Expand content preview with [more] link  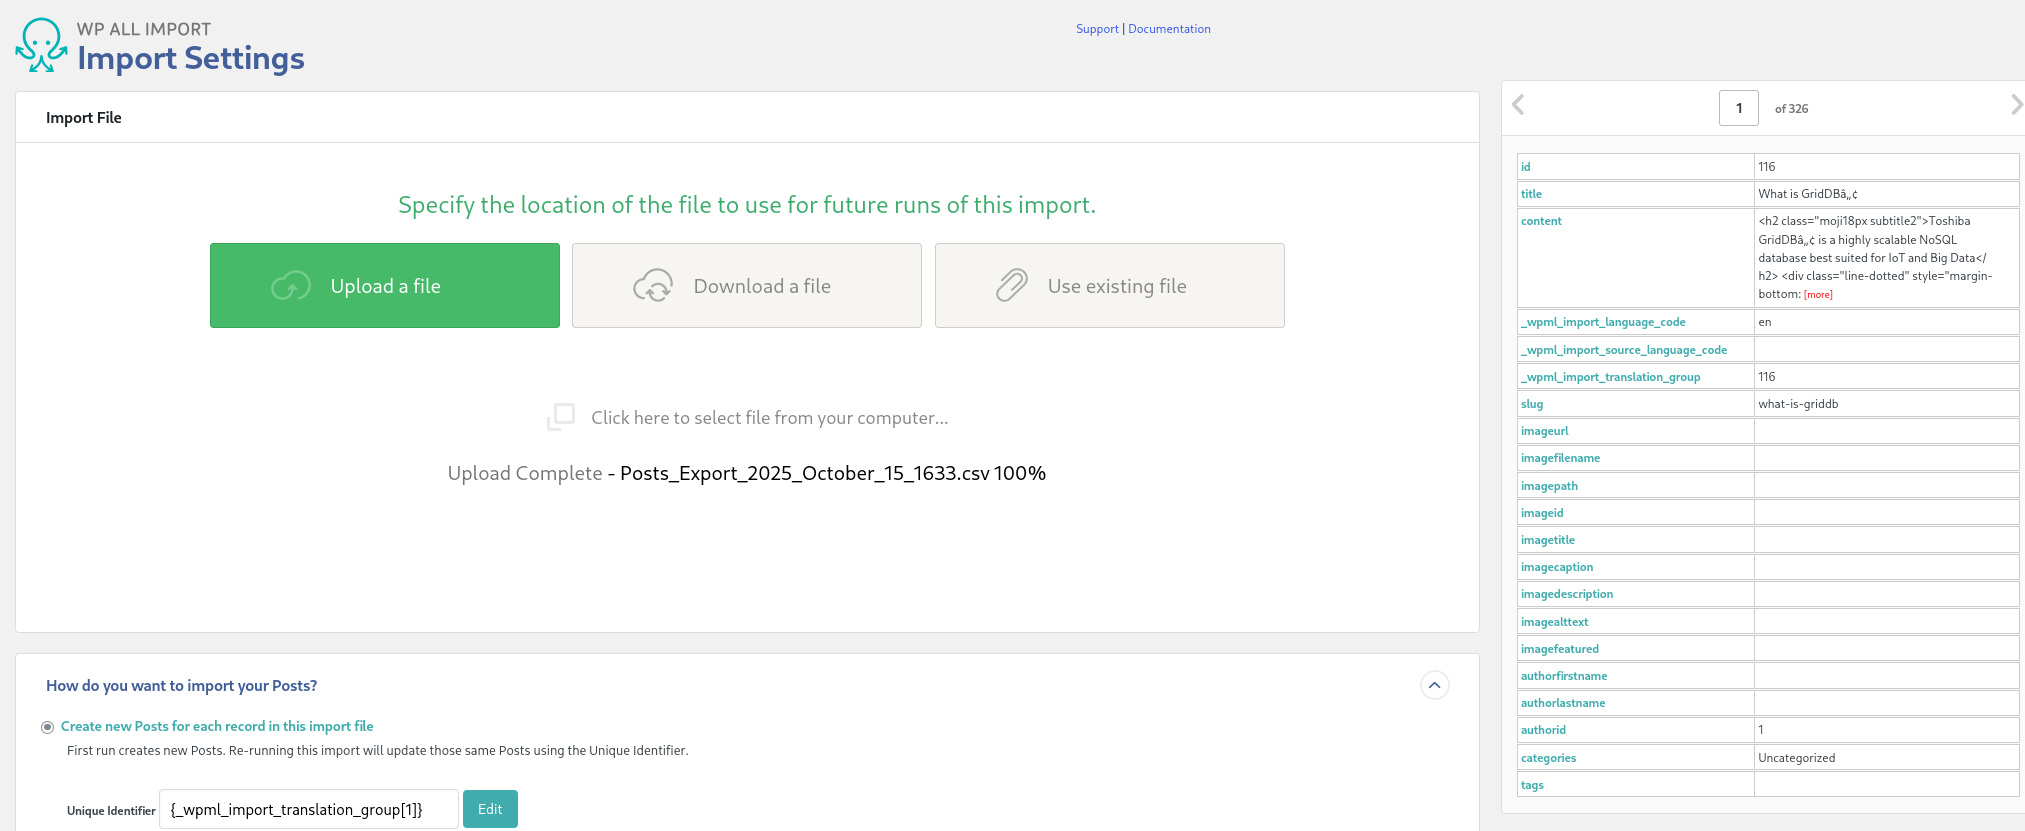(x=1818, y=295)
